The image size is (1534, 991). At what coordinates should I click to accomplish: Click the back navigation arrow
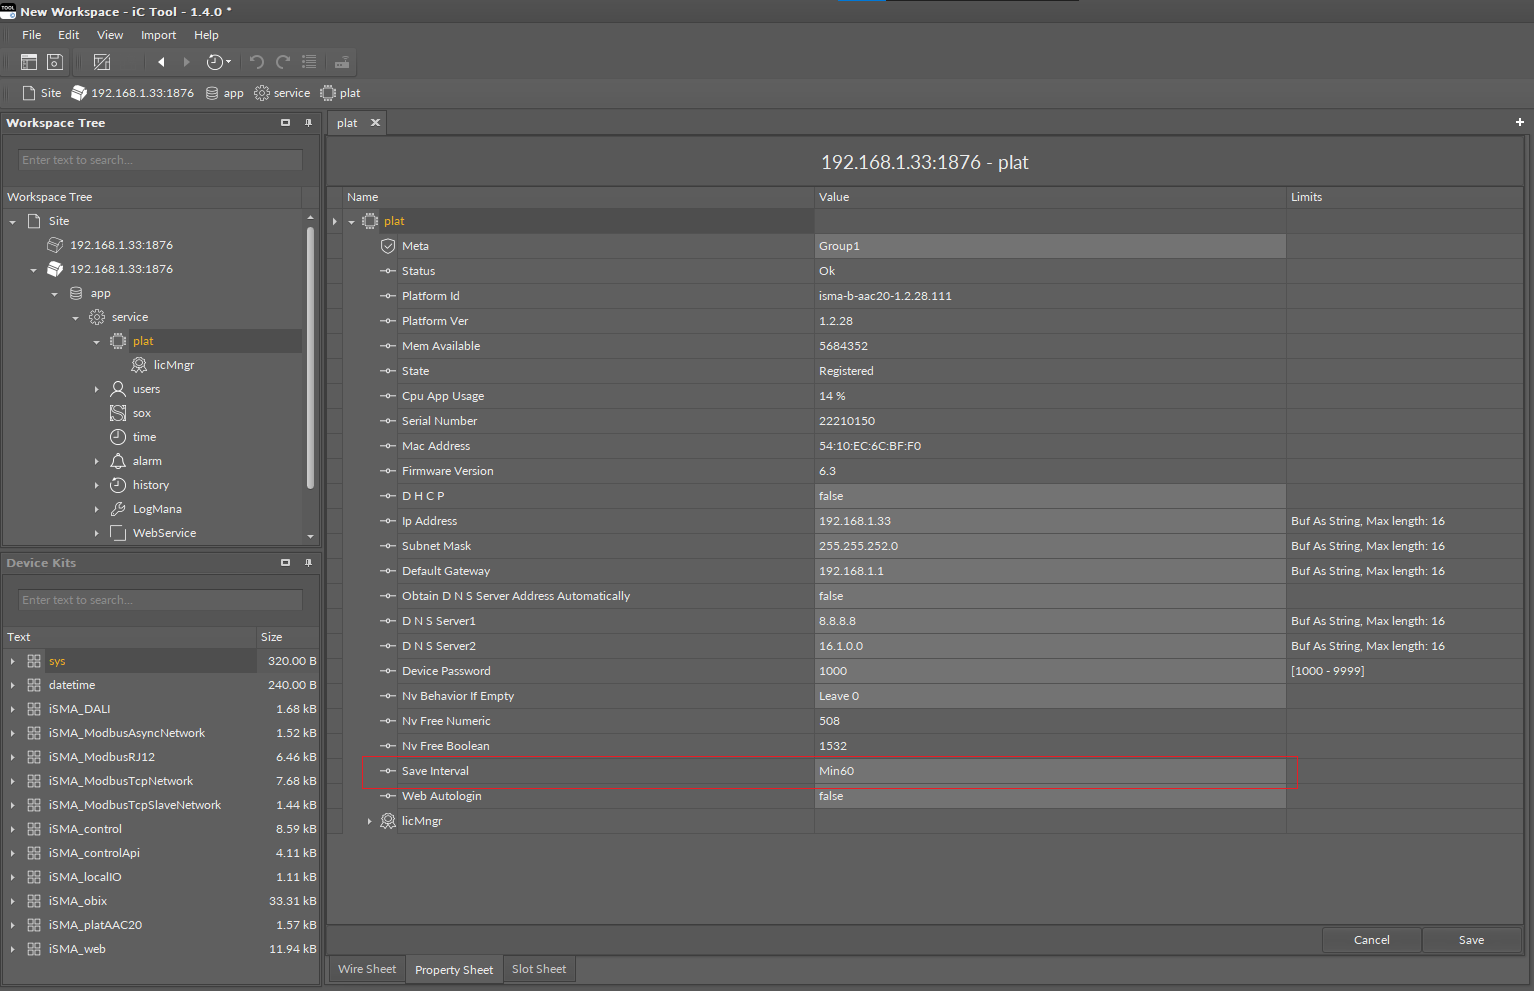tap(161, 62)
